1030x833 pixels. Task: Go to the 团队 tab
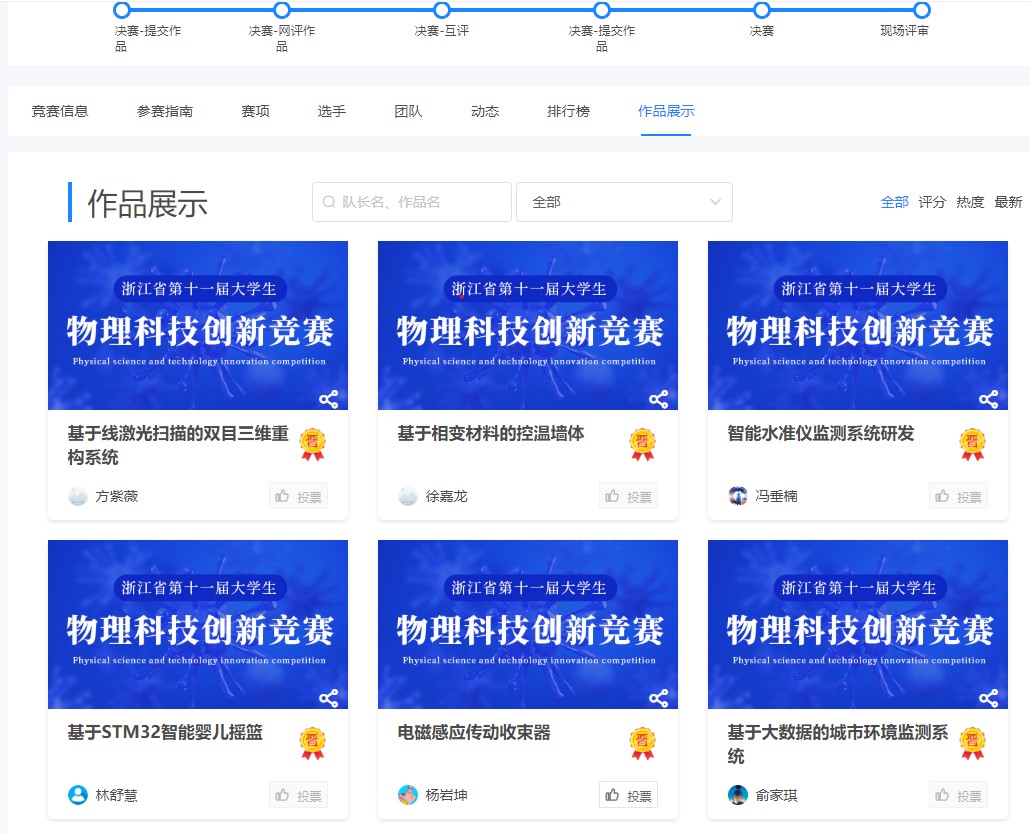[408, 111]
